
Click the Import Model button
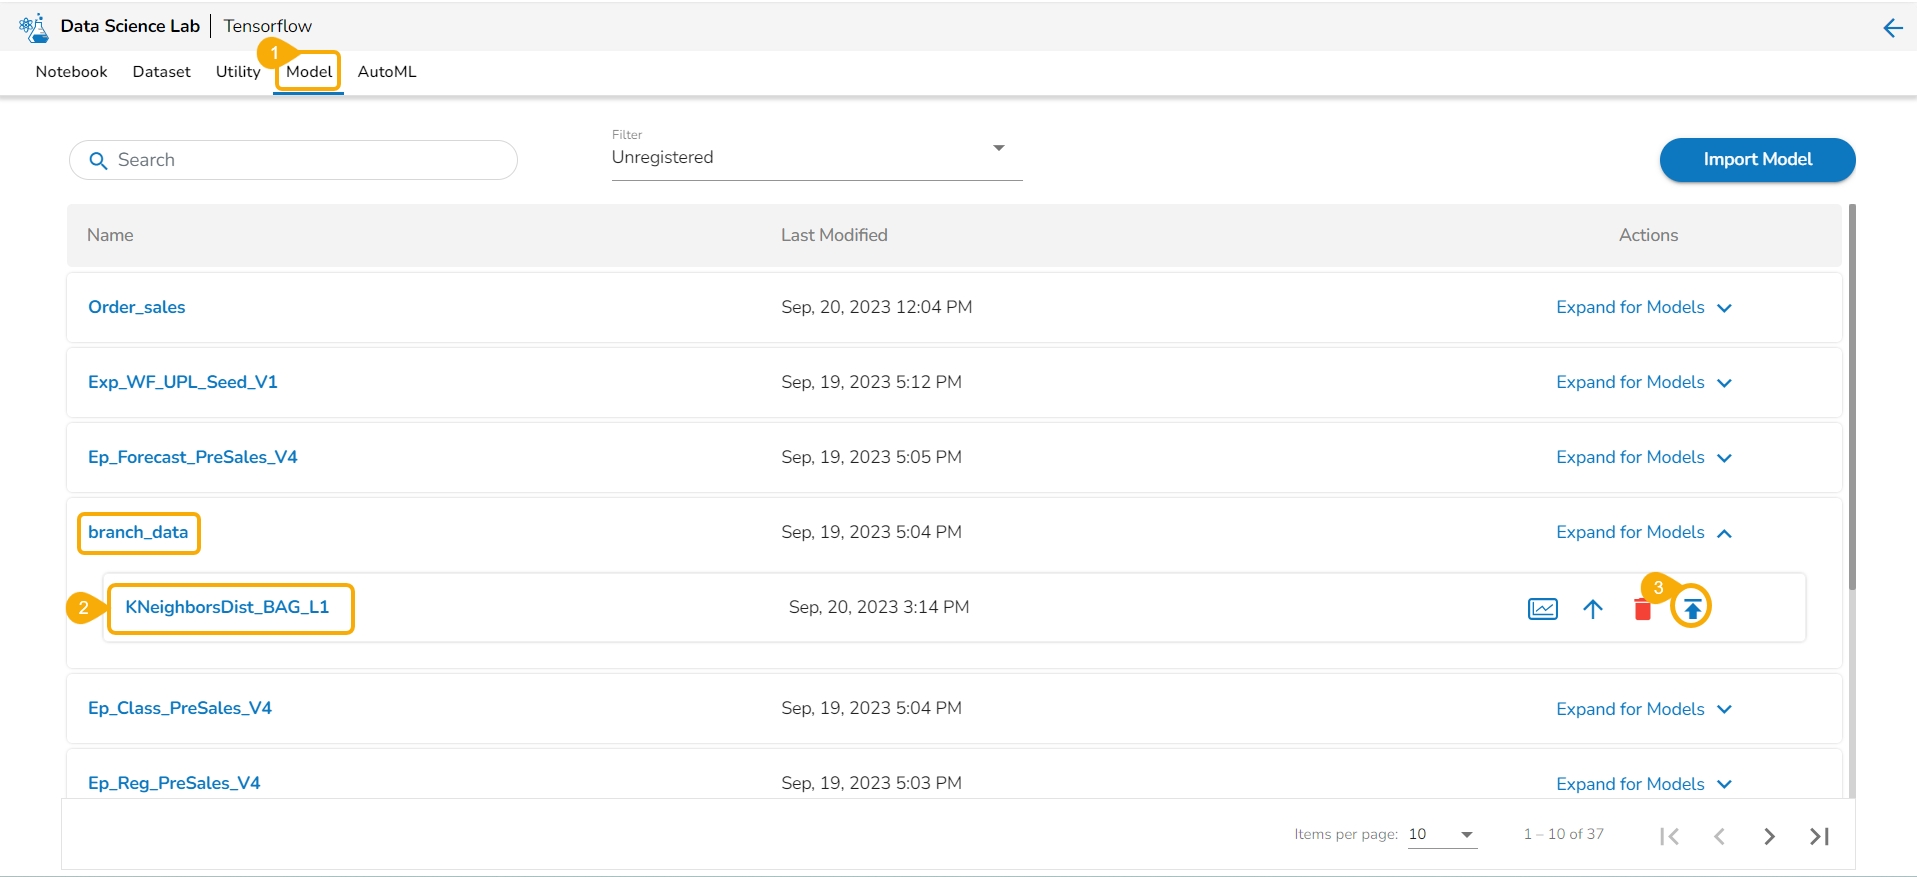click(x=1757, y=160)
